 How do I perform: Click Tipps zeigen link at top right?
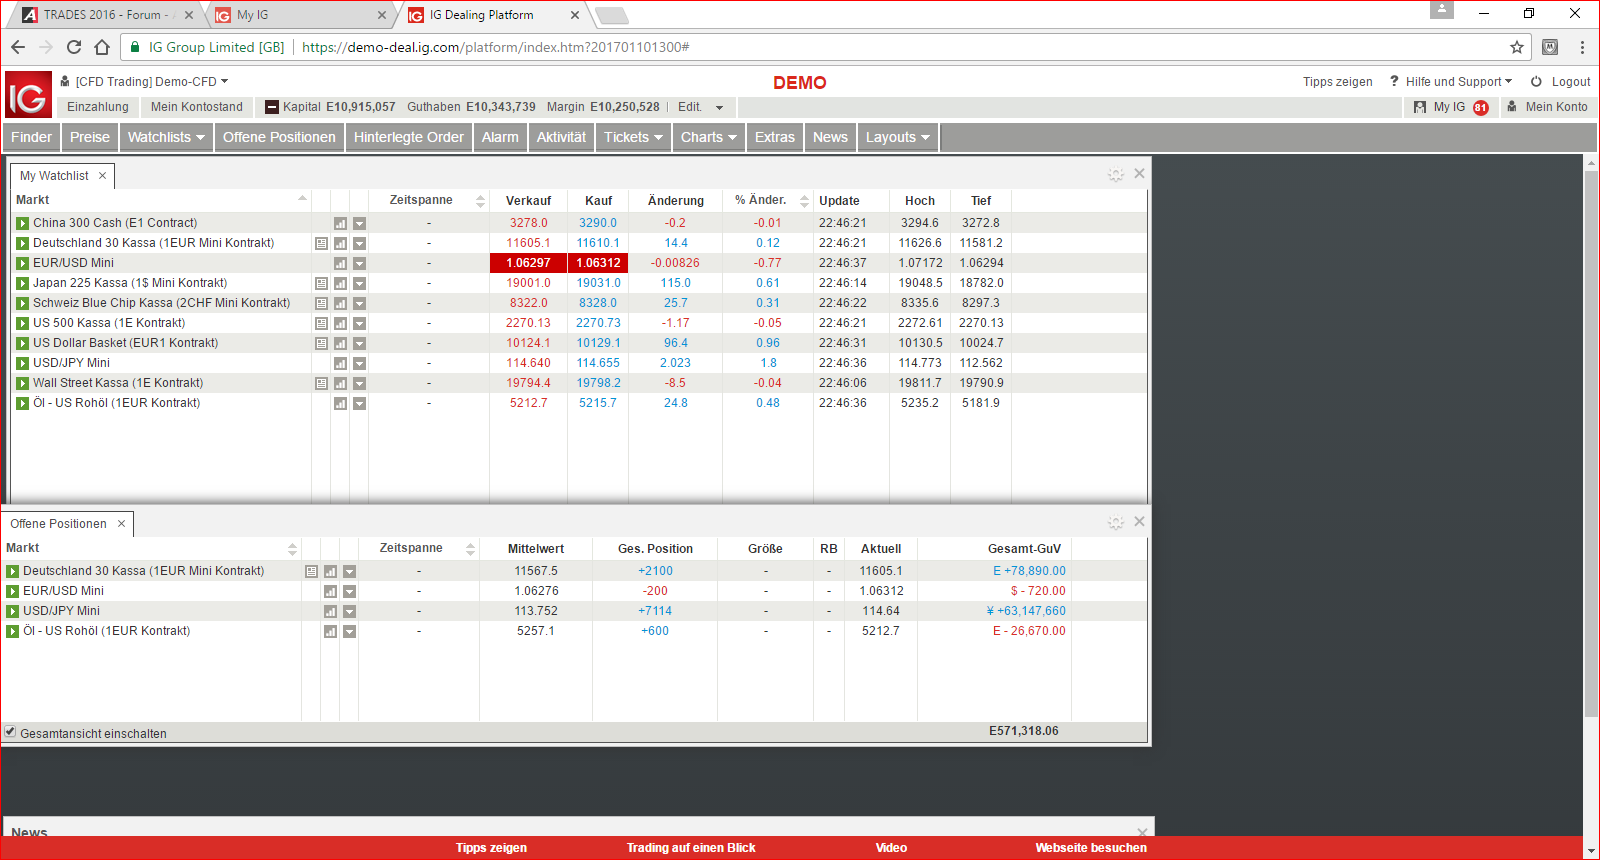tap(1337, 82)
